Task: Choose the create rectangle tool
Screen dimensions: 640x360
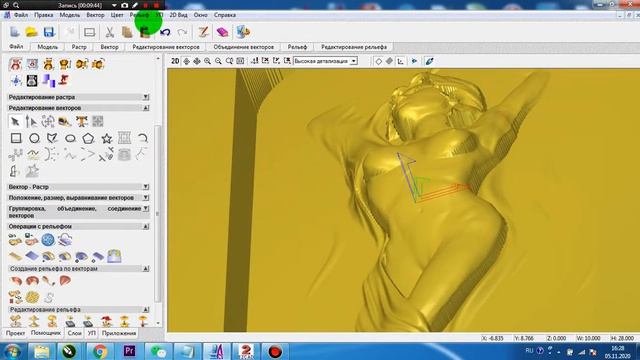Action: coord(16,138)
